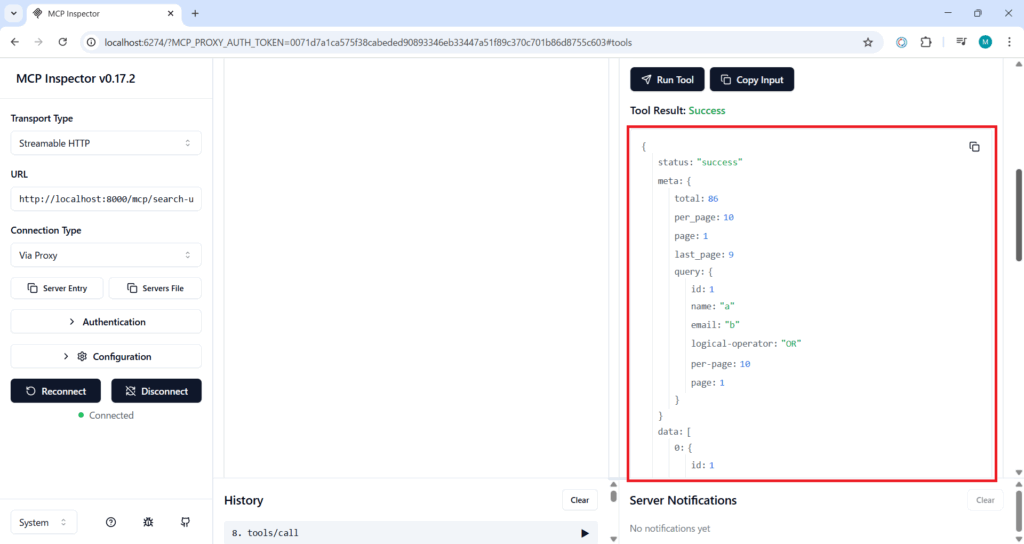Click the server URL input field
The image size is (1024, 544).
click(105, 199)
